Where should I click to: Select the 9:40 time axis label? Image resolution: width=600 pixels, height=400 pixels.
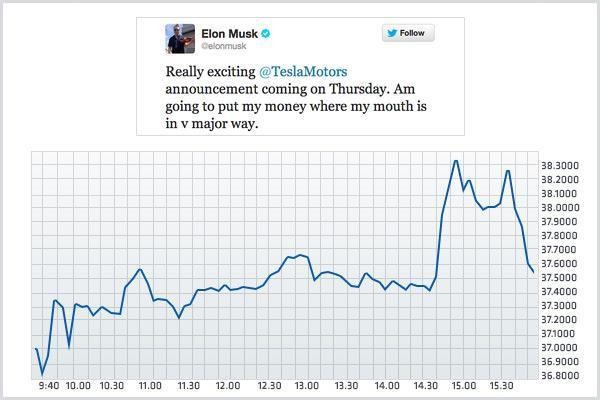pos(48,384)
